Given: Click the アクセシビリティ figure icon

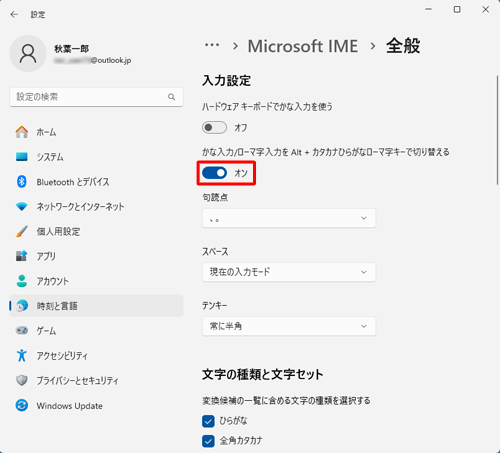Looking at the screenshot, I should tap(22, 355).
